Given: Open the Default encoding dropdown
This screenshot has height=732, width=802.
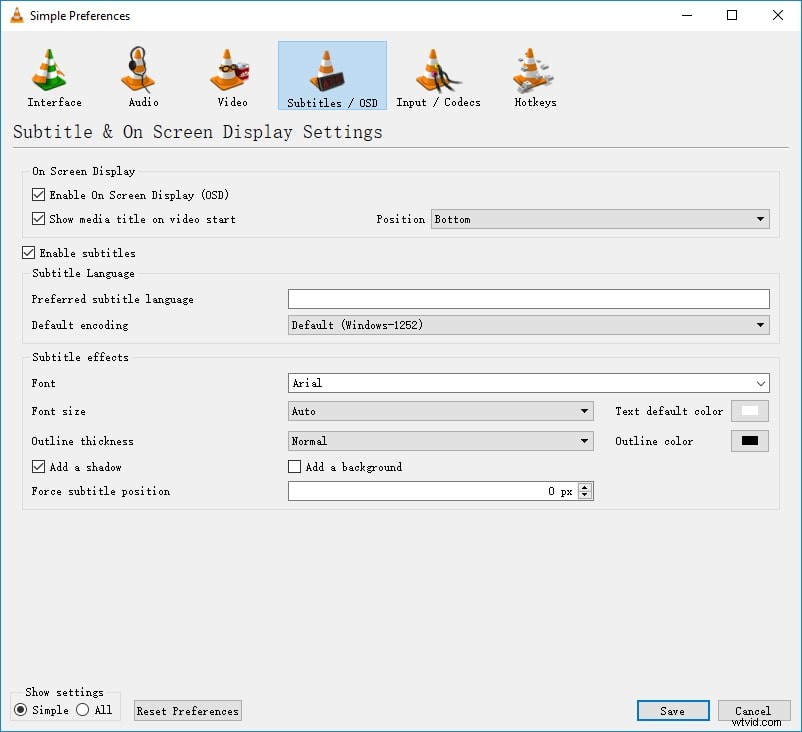Looking at the screenshot, I should [528, 325].
